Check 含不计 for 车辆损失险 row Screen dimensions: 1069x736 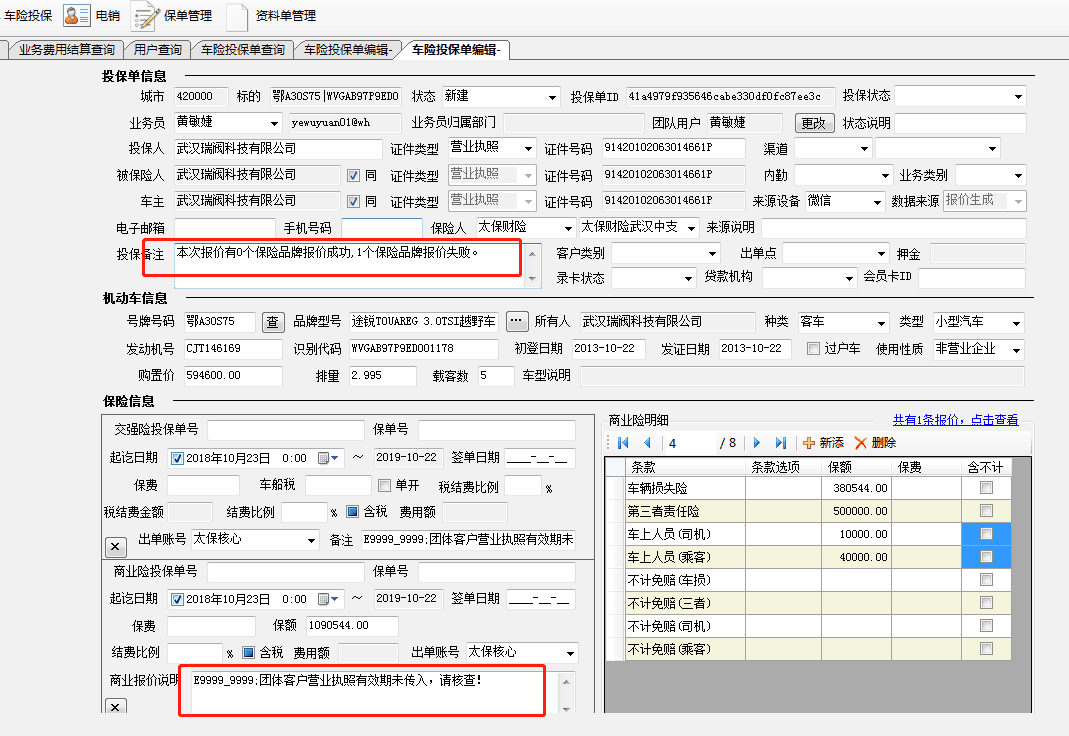coord(986,488)
